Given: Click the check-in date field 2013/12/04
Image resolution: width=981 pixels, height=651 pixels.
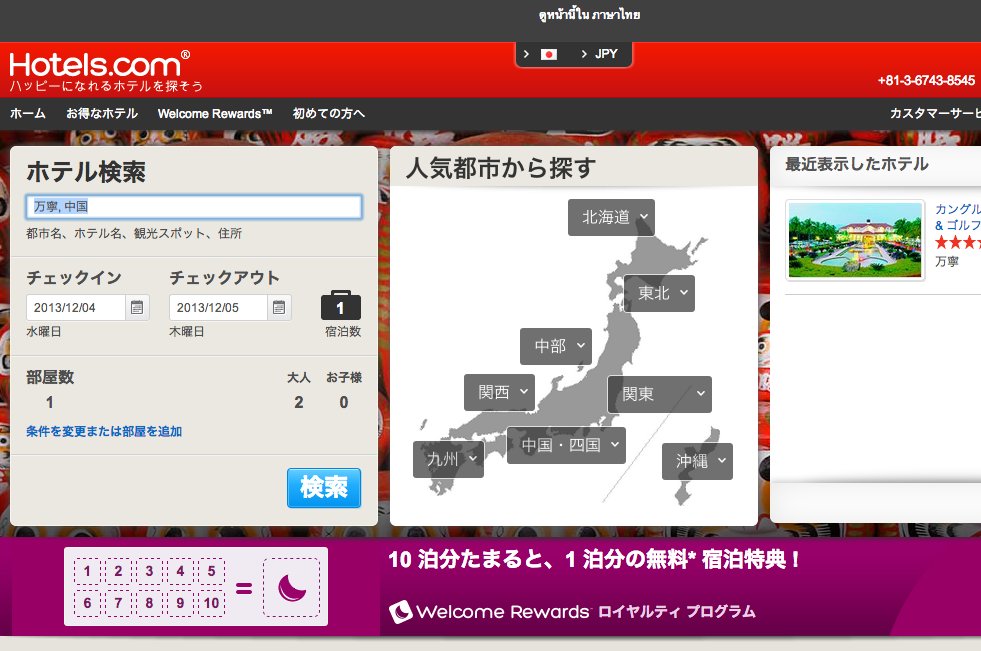Looking at the screenshot, I should tap(76, 308).
